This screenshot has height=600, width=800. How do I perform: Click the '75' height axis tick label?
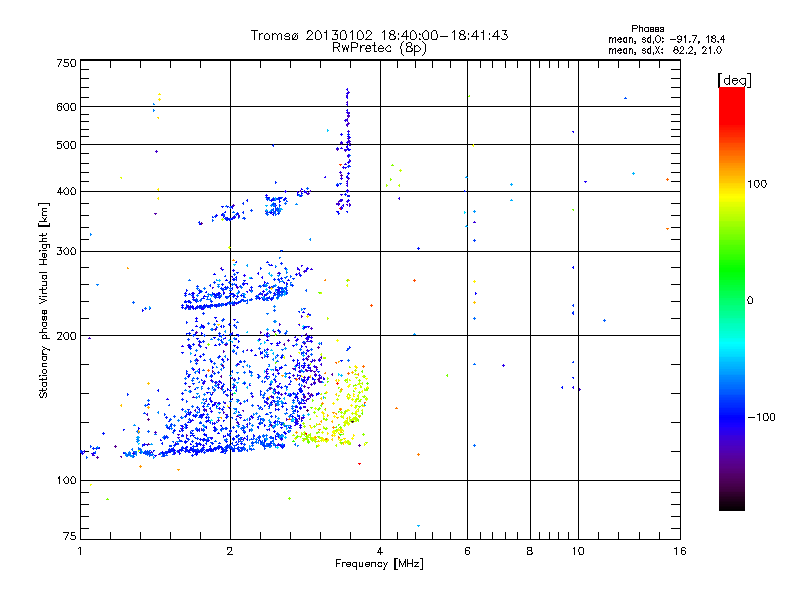pyautogui.click(x=70, y=536)
